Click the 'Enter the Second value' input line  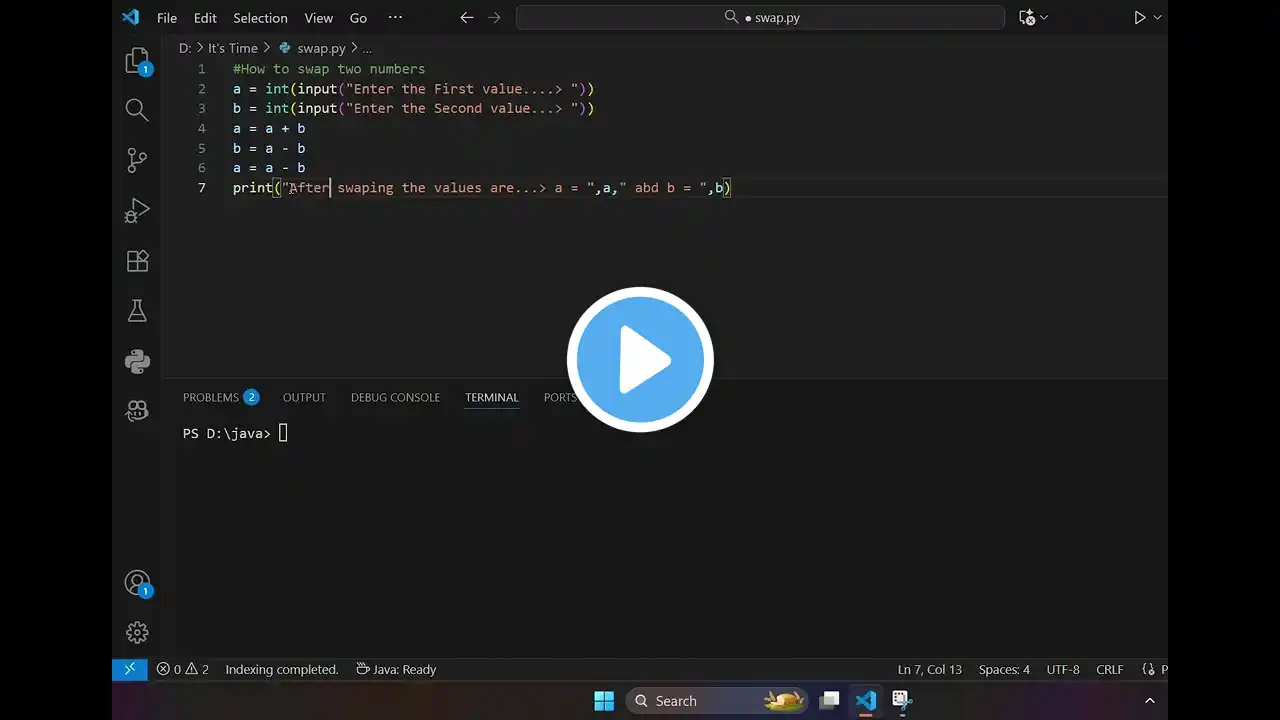pos(413,108)
